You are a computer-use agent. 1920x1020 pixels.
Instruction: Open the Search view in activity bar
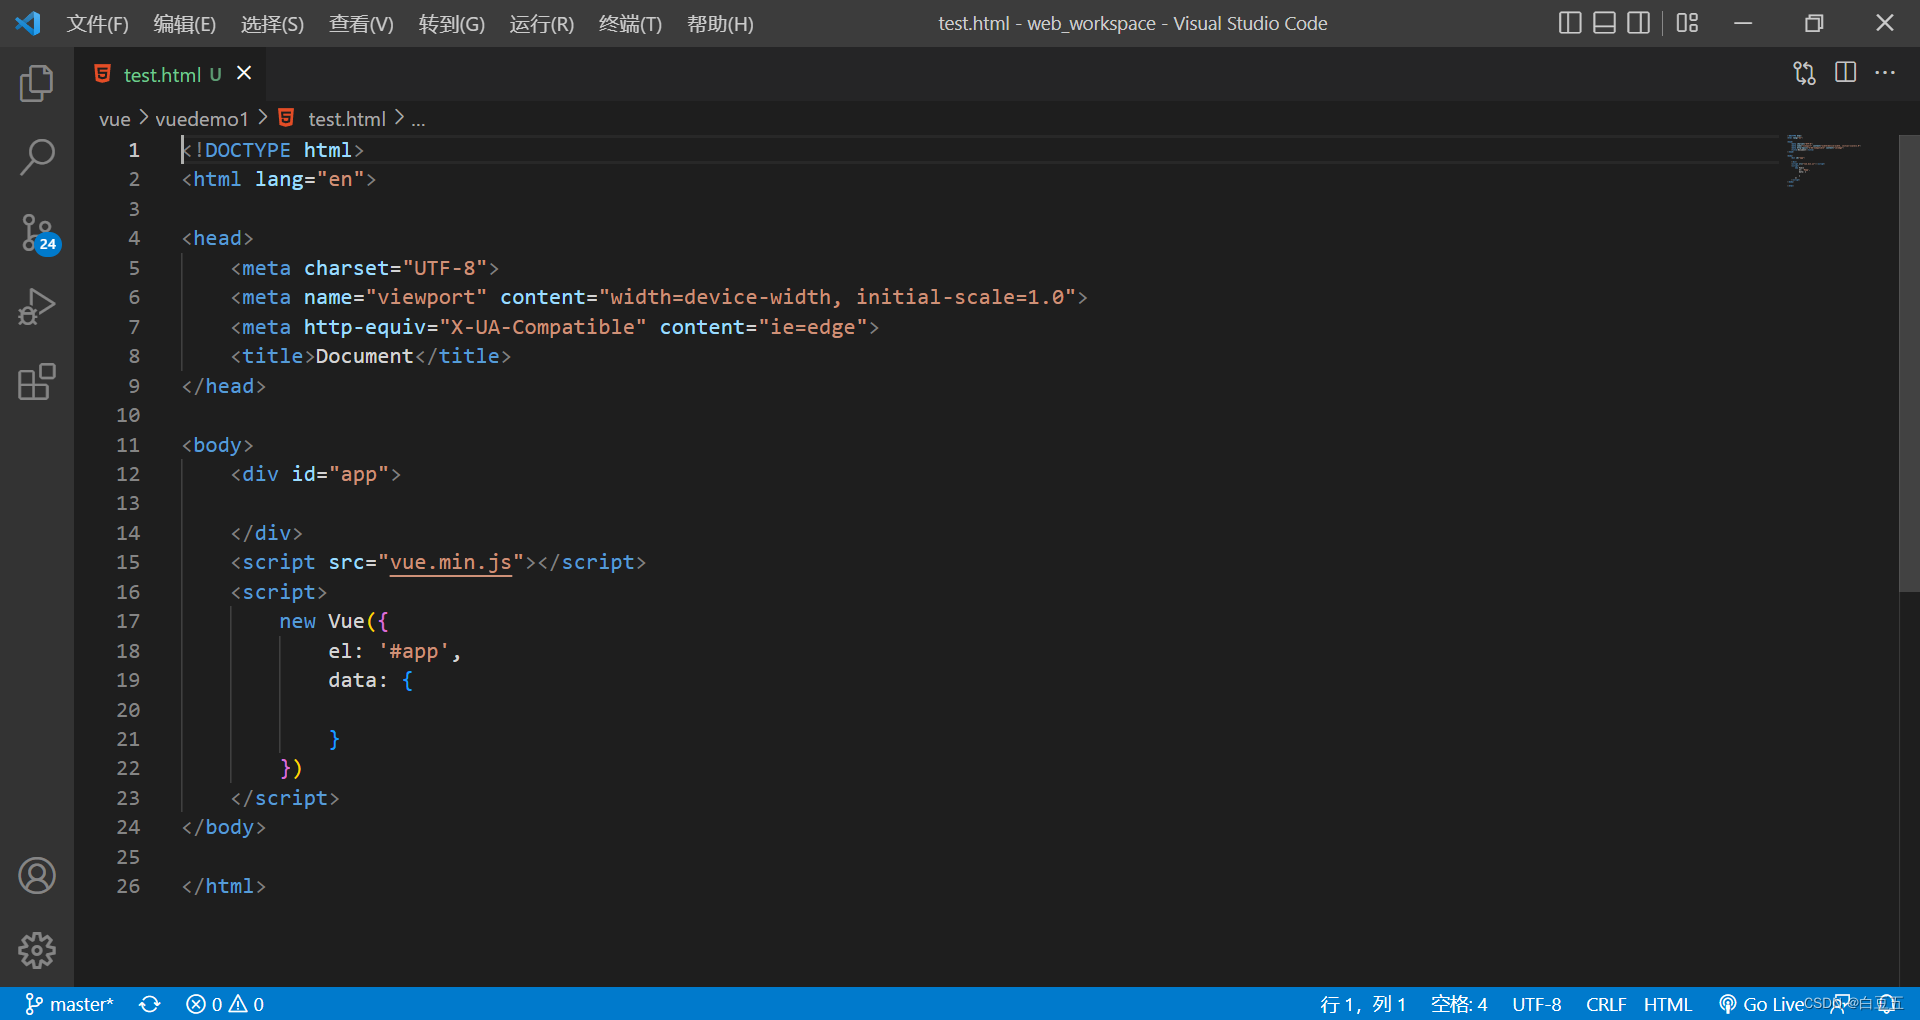click(x=37, y=157)
